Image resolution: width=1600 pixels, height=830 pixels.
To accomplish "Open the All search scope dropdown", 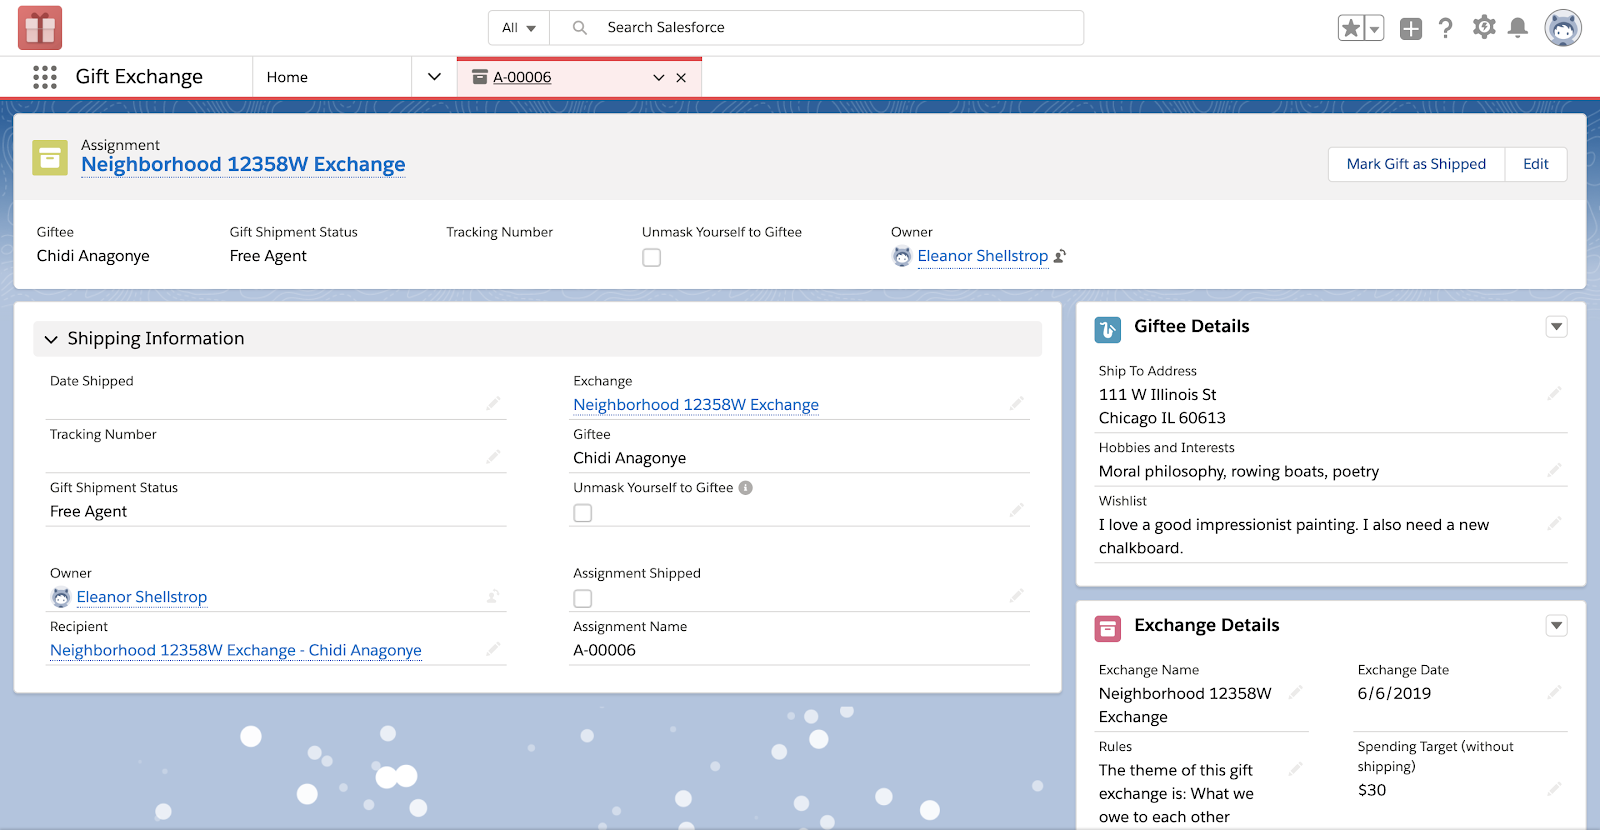I will coord(519,28).
